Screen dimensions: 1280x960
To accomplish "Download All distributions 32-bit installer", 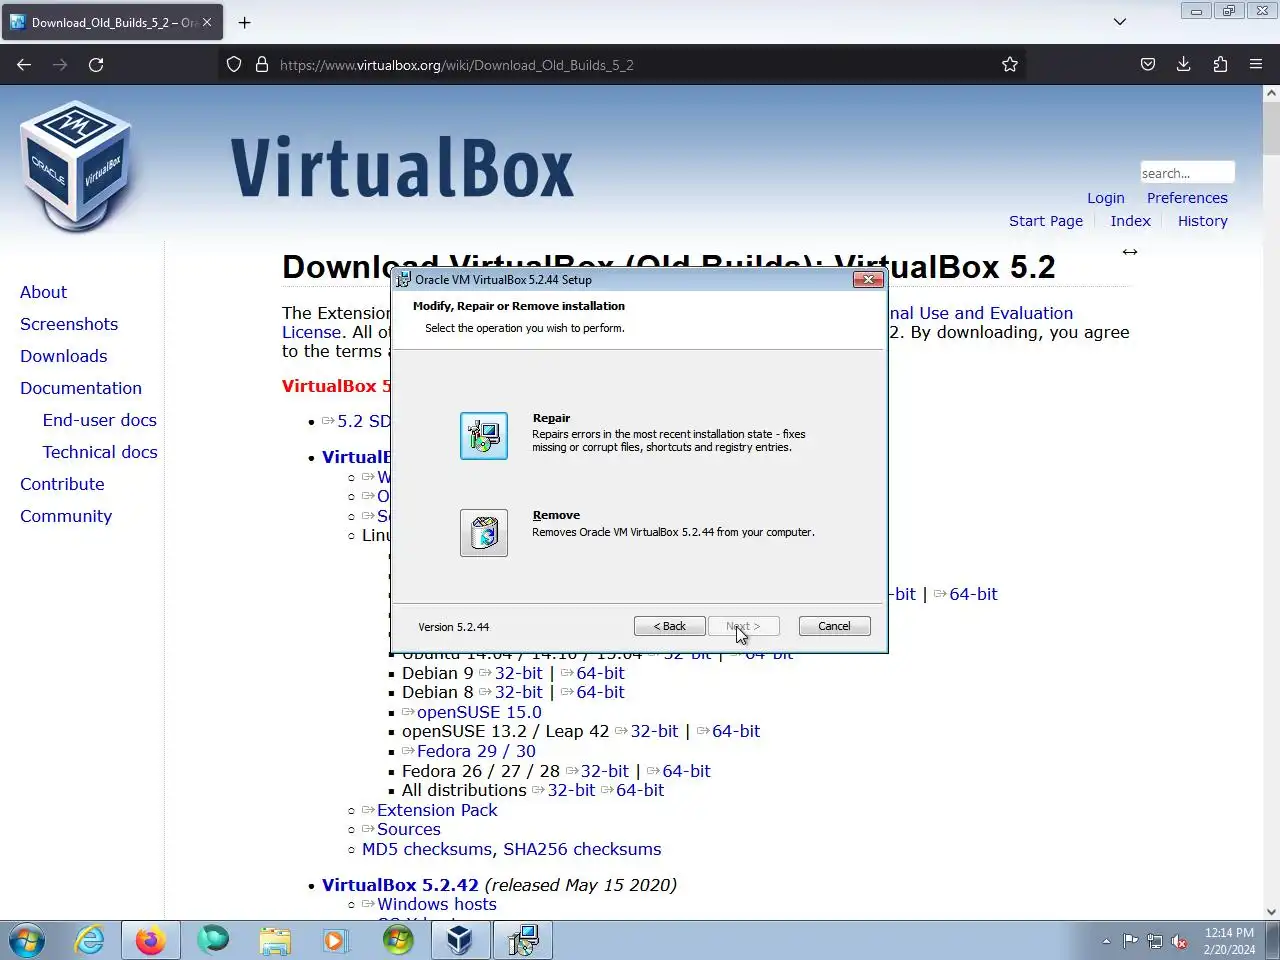I will [571, 790].
